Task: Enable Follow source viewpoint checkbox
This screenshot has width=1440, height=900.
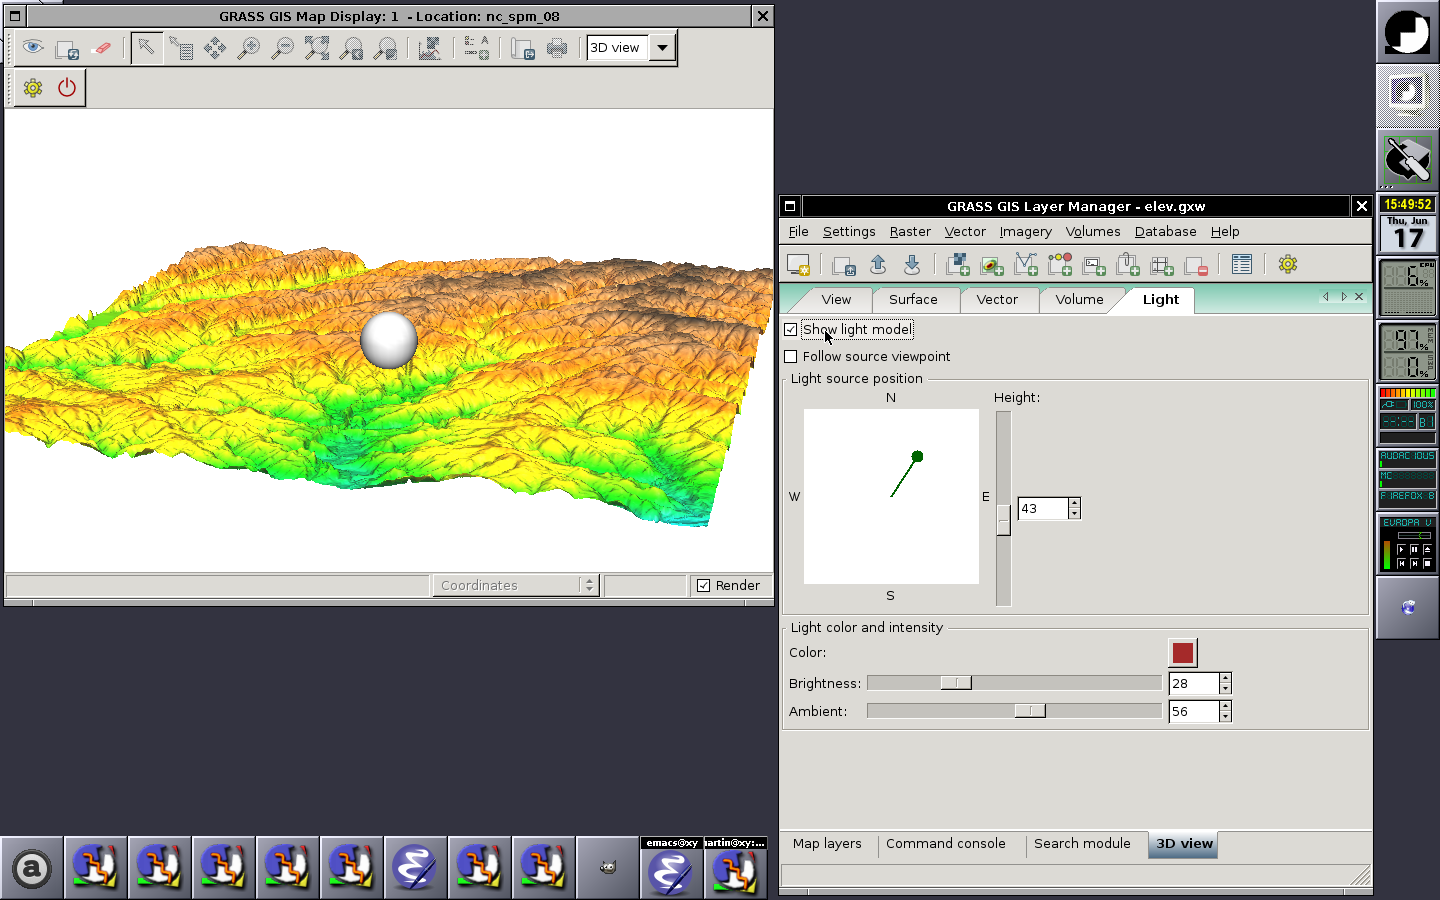Action: pyautogui.click(x=791, y=356)
